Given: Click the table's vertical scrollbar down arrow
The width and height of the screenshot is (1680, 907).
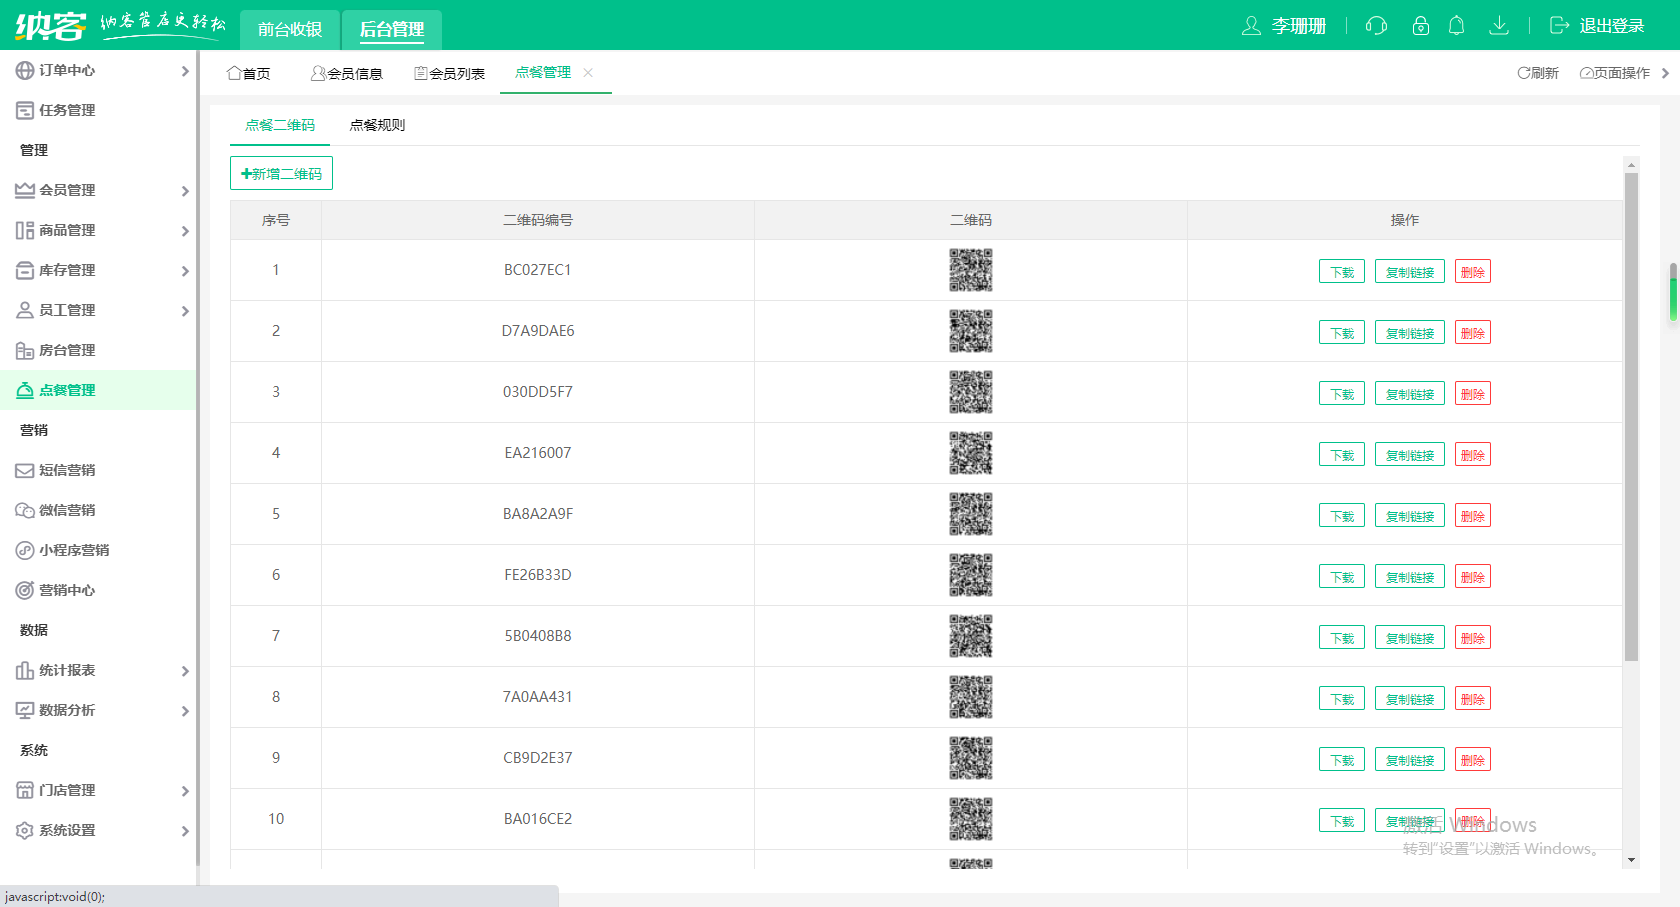Looking at the screenshot, I should click(1631, 860).
